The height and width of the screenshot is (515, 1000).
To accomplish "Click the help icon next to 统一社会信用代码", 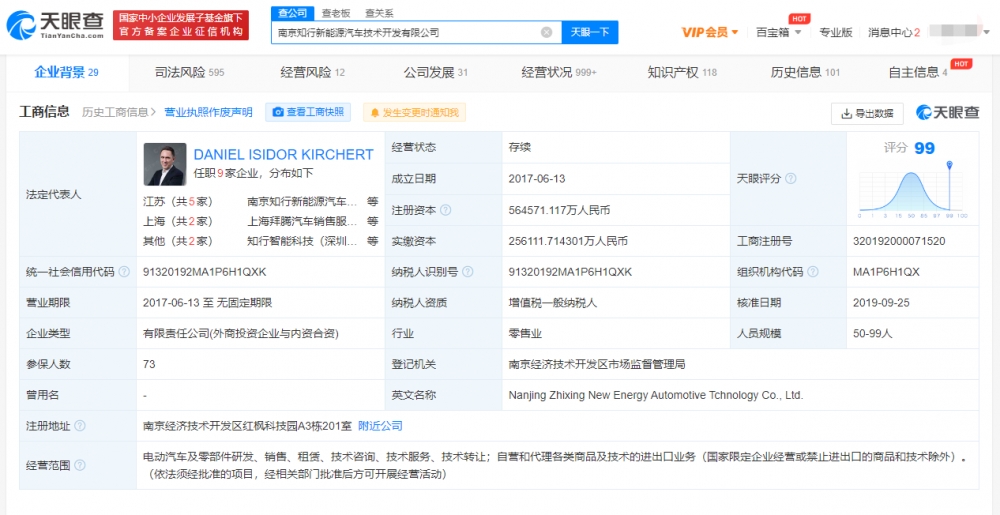I will click(124, 272).
